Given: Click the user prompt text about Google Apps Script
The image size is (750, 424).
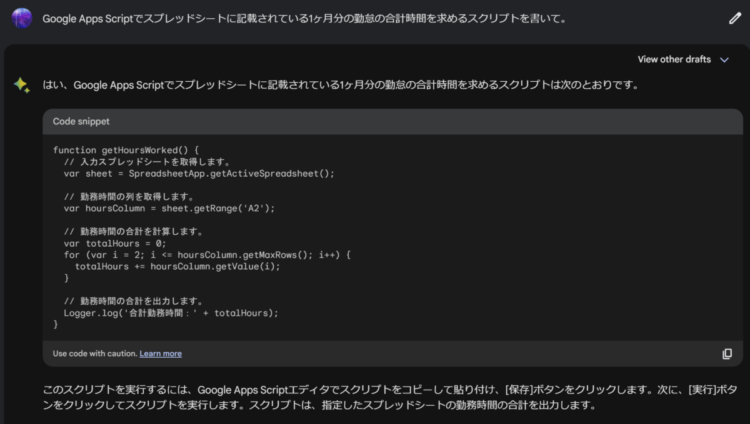Looking at the screenshot, I should coord(304,19).
